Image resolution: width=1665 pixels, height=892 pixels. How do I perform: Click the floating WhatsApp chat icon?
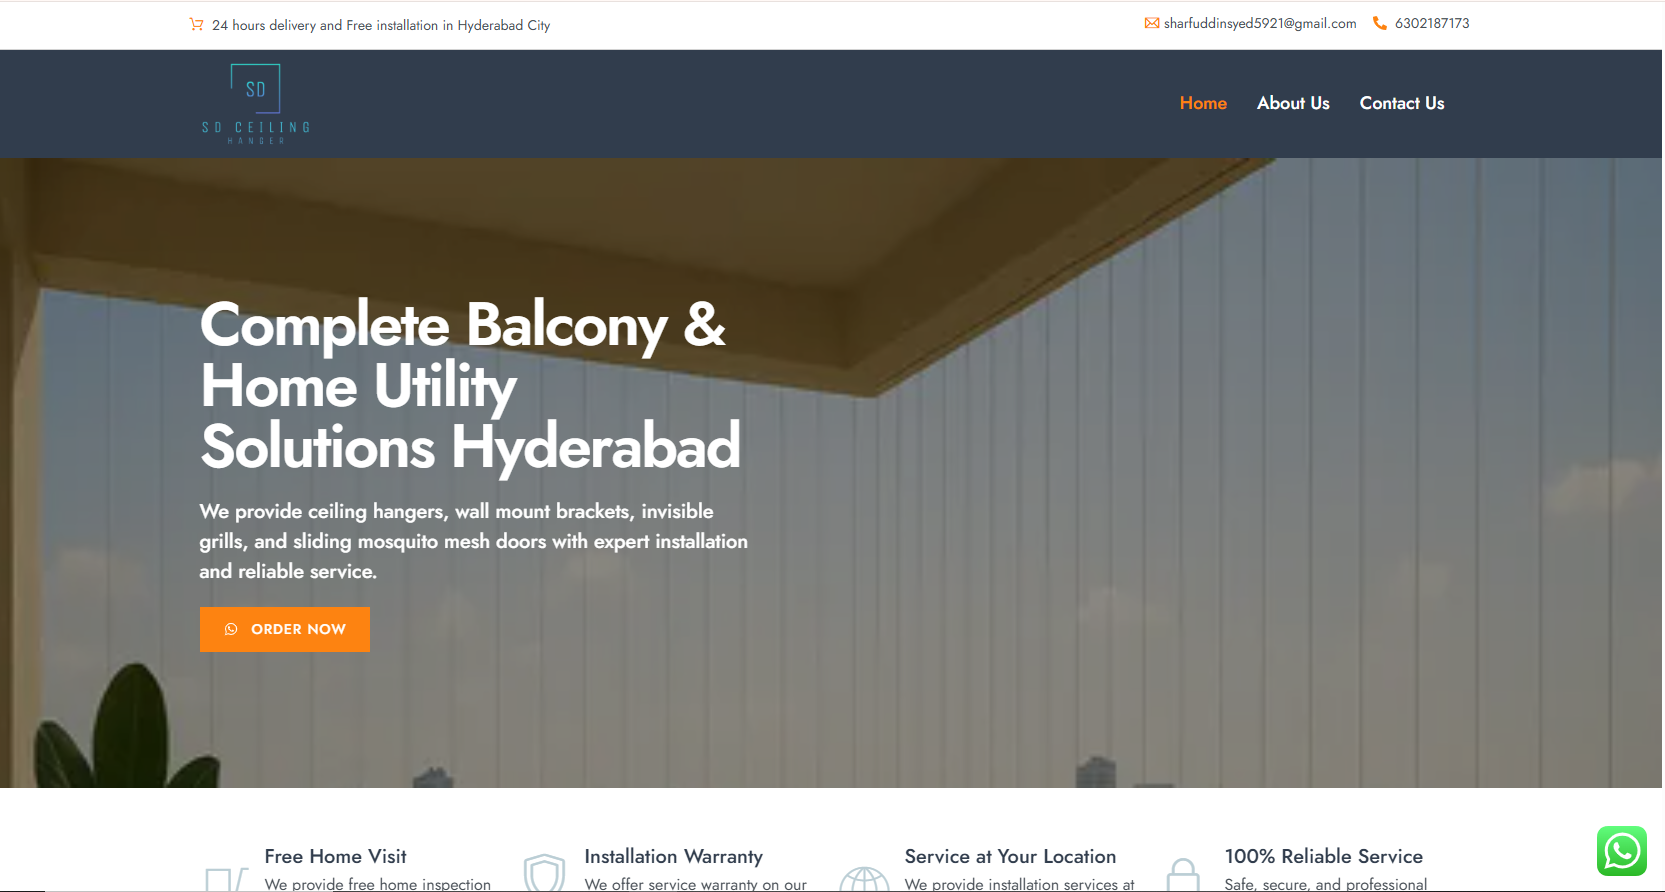pyautogui.click(x=1622, y=851)
